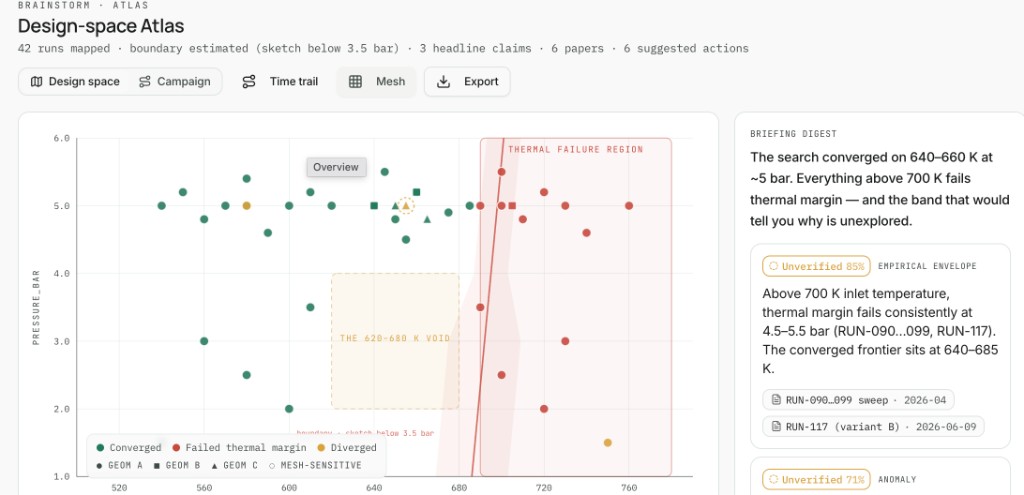
Task: Toggle Converged series in the legend
Action: pyautogui.click(x=128, y=448)
